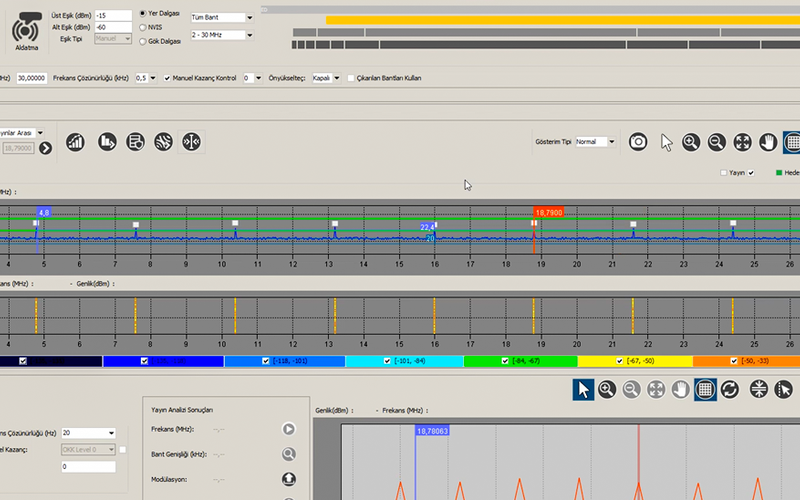Toggle the [-84, -67] level range checkbox
Image resolution: width=800 pixels, height=500 pixels.
click(505, 361)
